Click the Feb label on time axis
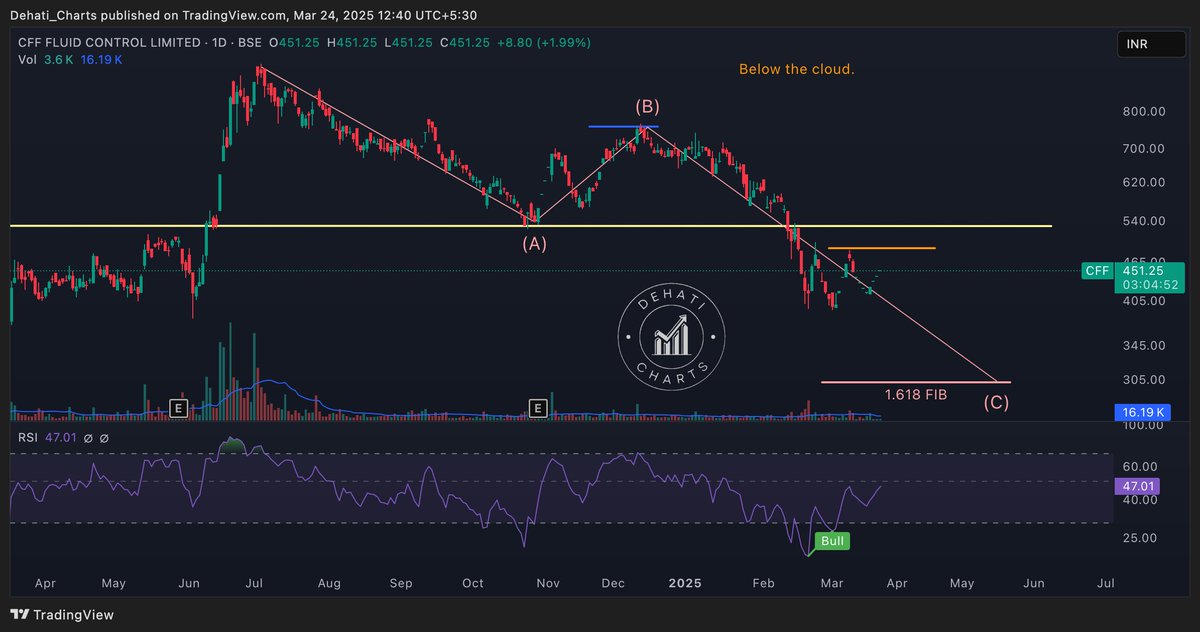Viewport: 1200px width, 632px height. (764, 582)
